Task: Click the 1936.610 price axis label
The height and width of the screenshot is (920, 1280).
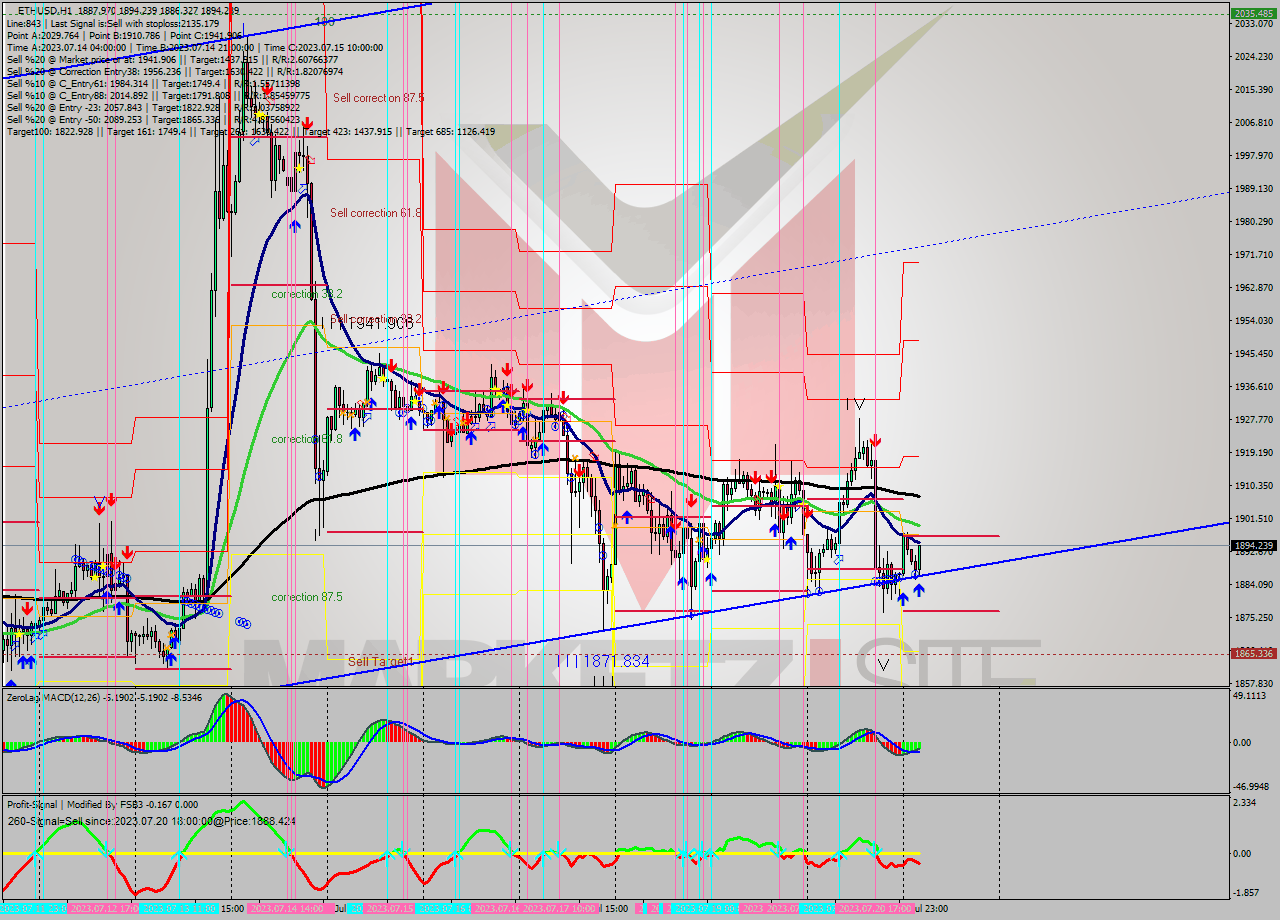Action: point(1253,387)
